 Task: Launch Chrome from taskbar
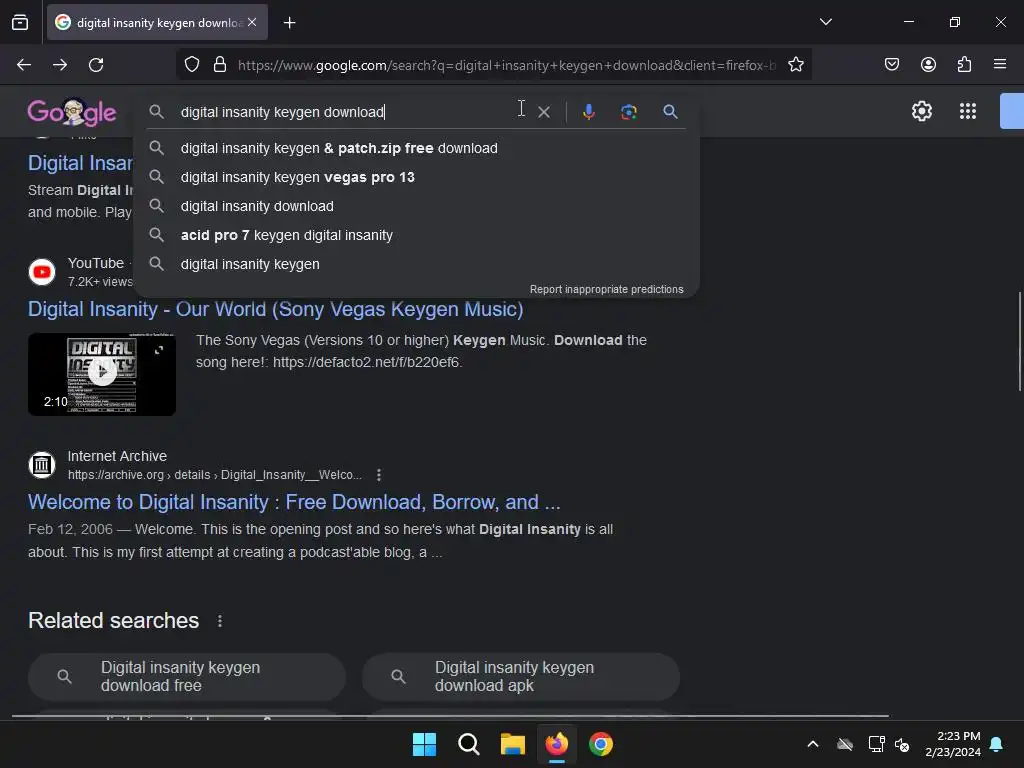601,744
